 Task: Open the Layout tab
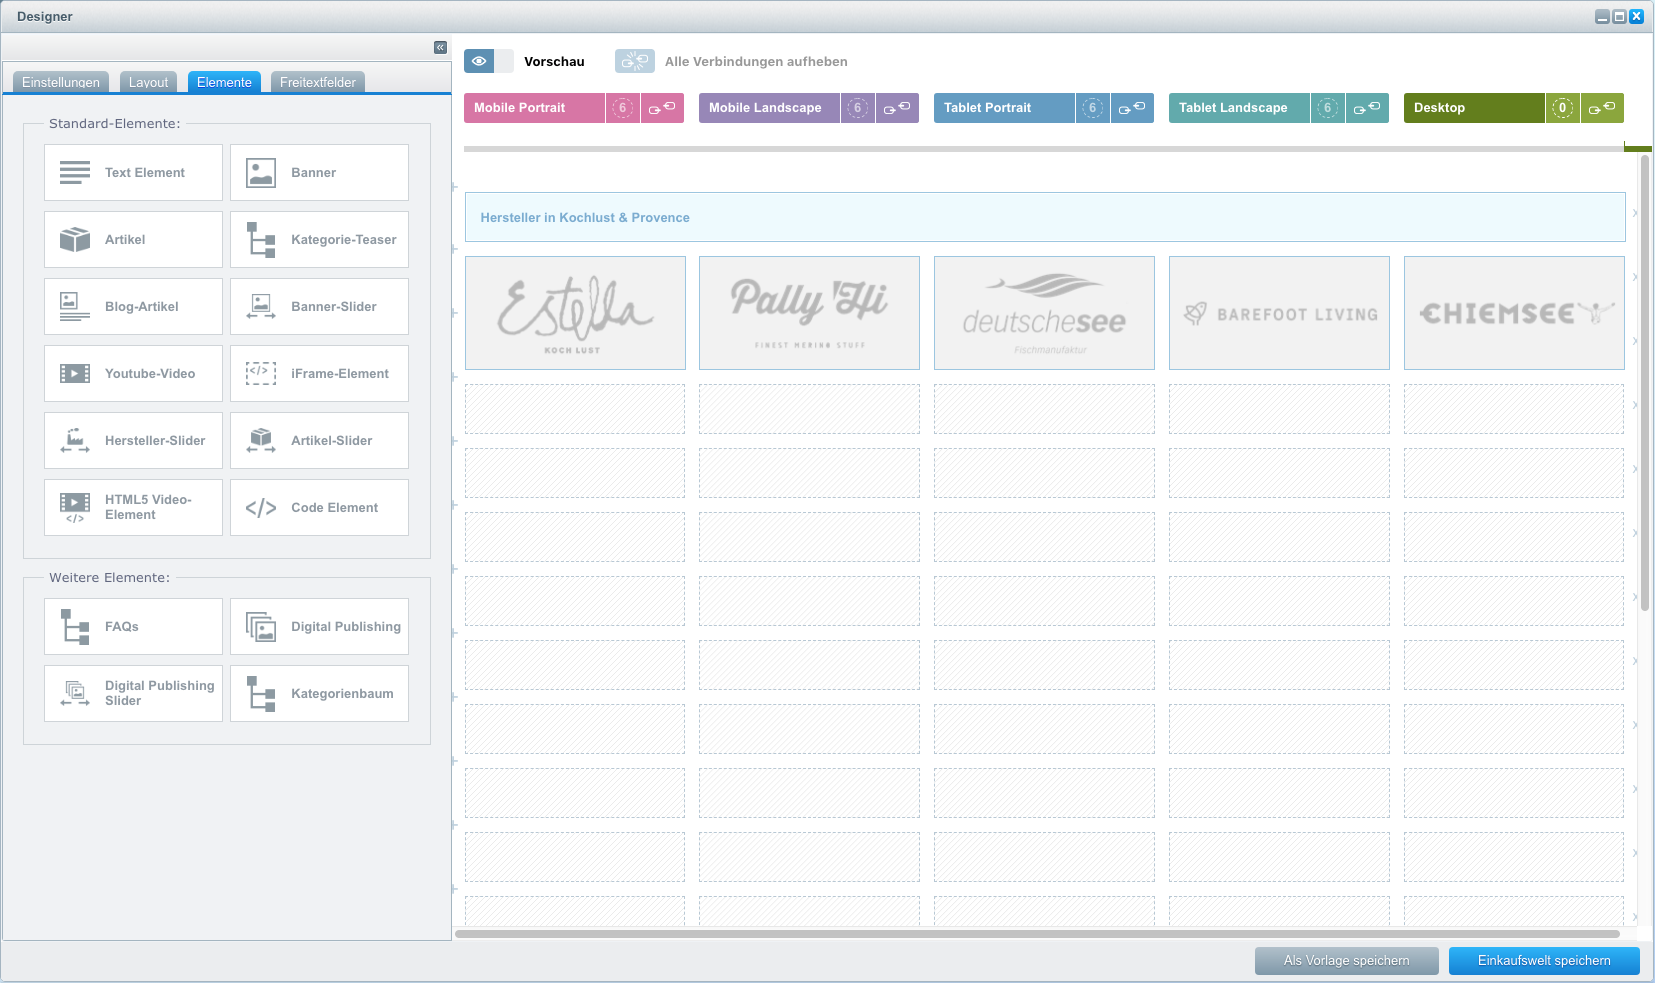(148, 82)
